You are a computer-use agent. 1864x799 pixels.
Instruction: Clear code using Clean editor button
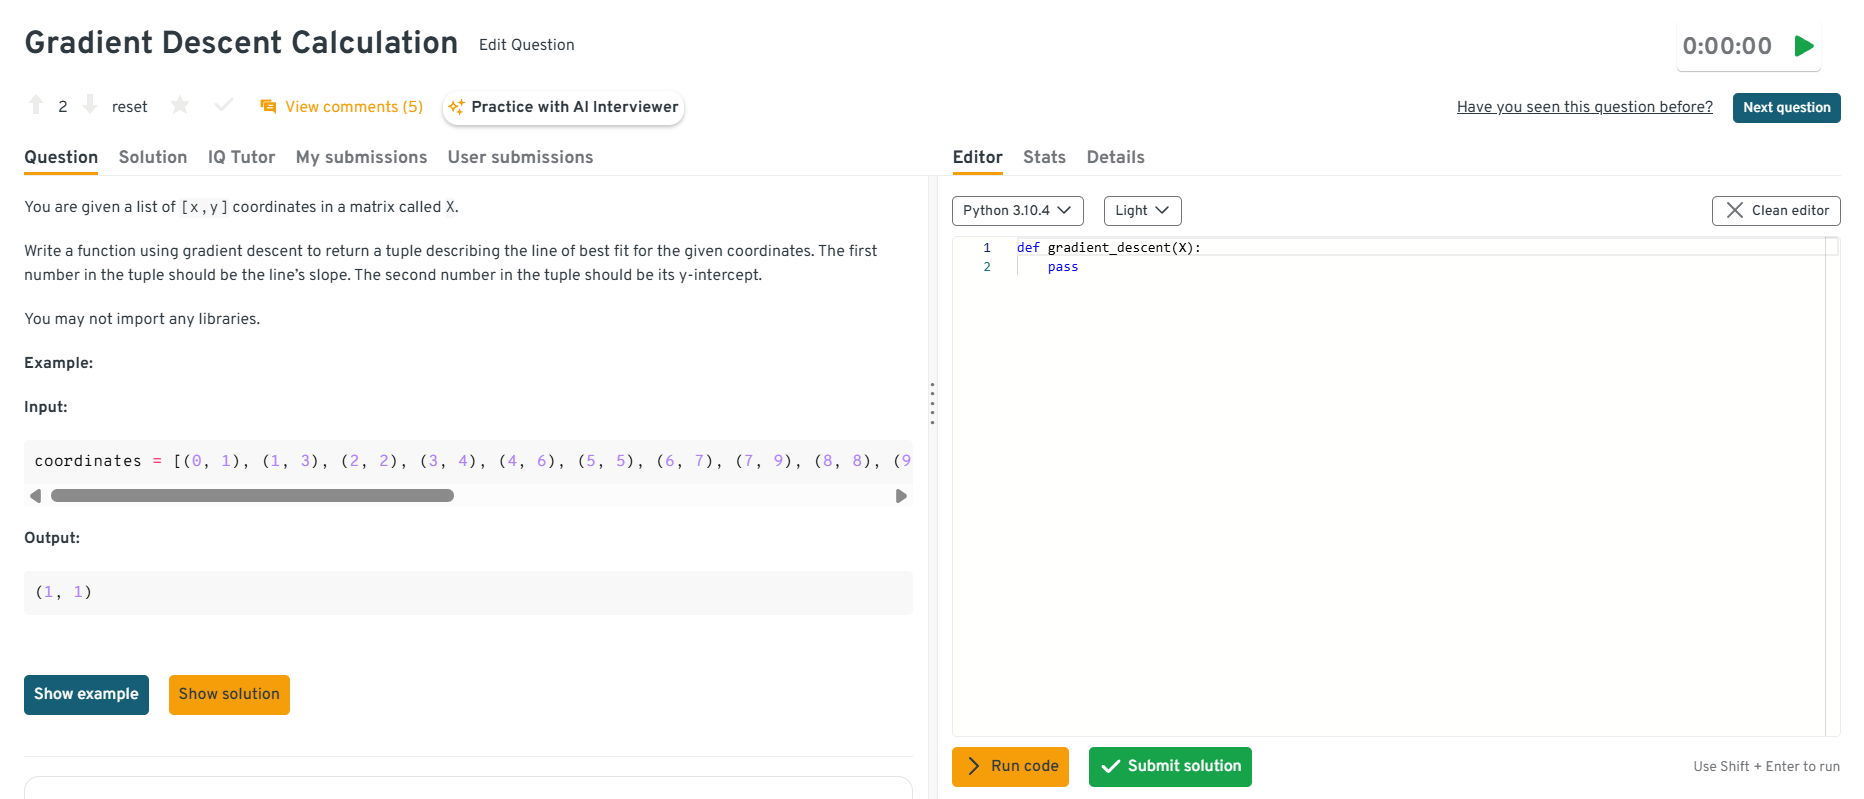pos(1776,211)
